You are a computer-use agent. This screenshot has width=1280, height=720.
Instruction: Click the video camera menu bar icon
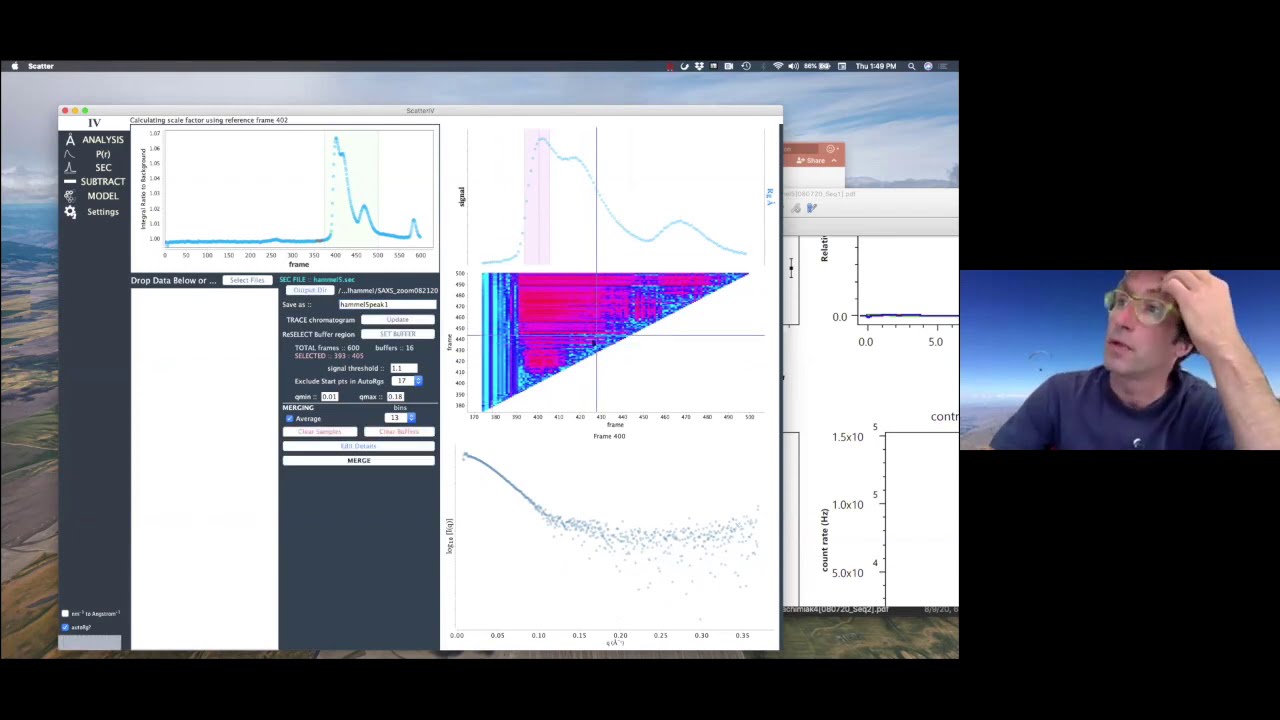click(x=729, y=66)
